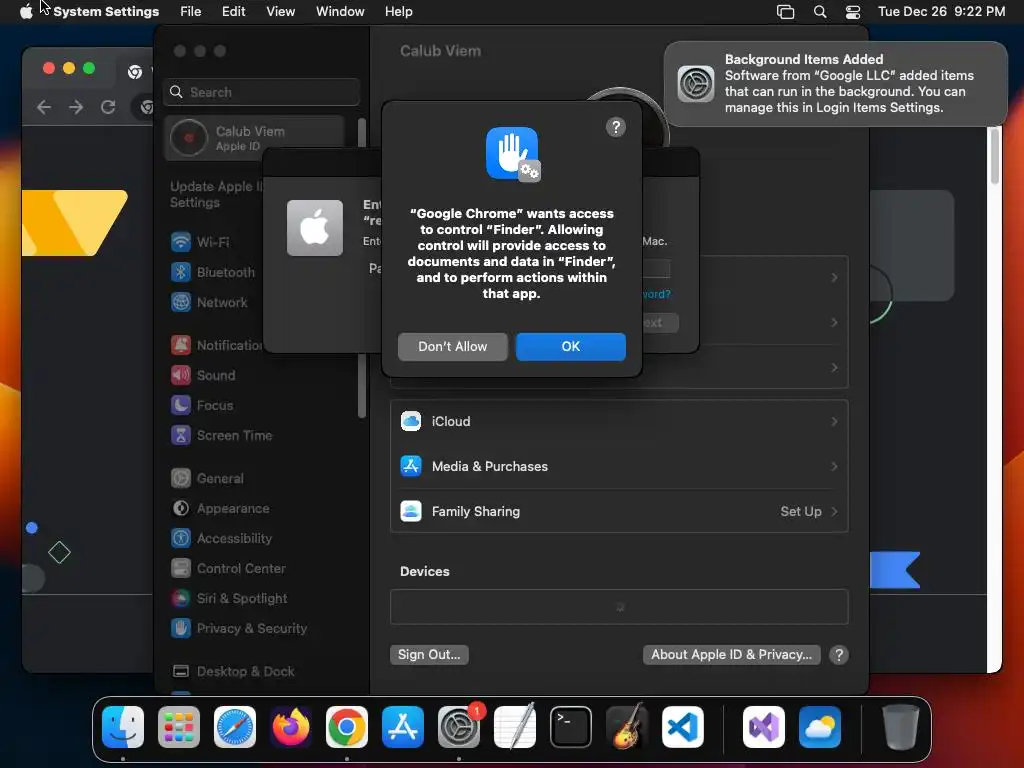The image size is (1024, 768).
Task: Select Calub Viem Apple ID sidebar entry
Action: (255, 138)
